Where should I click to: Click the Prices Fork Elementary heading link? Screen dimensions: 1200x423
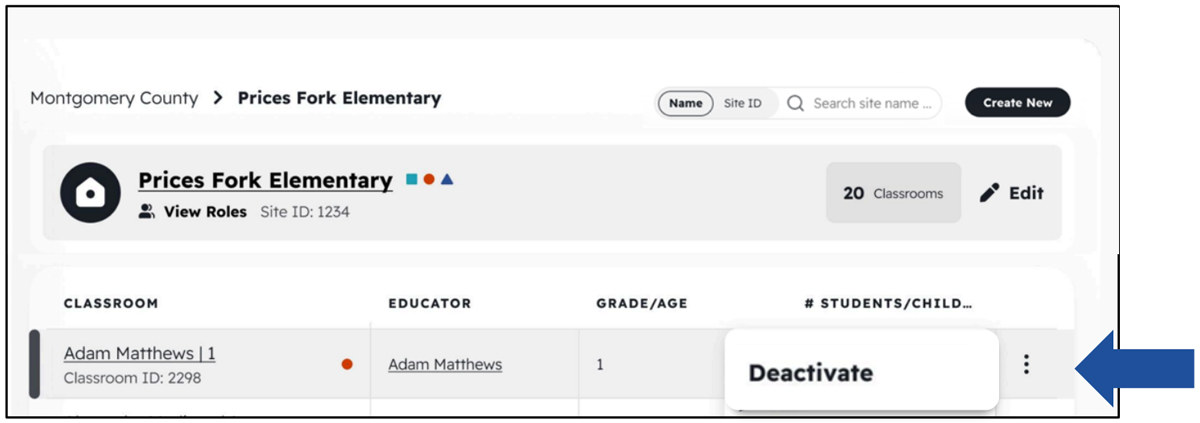(x=265, y=181)
